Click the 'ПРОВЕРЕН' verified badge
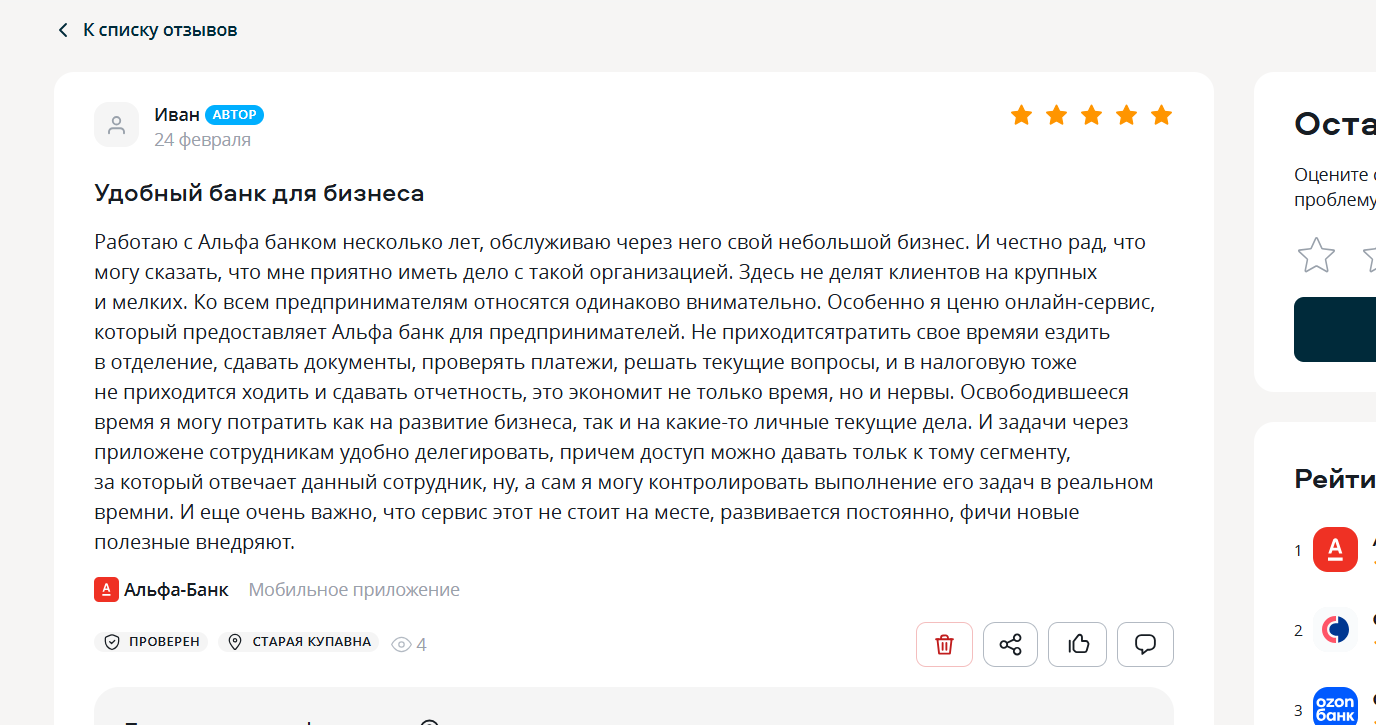Screen dimensions: 1376x725 tap(152, 642)
